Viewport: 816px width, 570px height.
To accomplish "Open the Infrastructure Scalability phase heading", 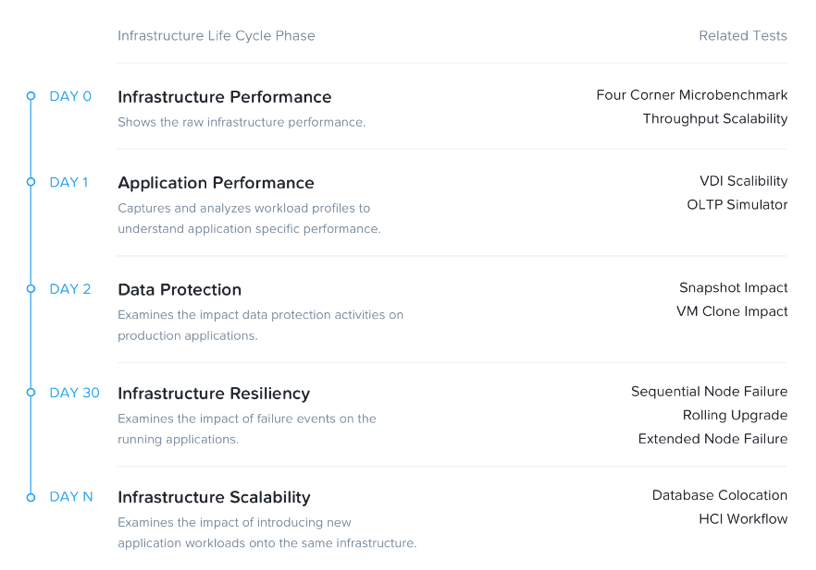I will pos(214,497).
